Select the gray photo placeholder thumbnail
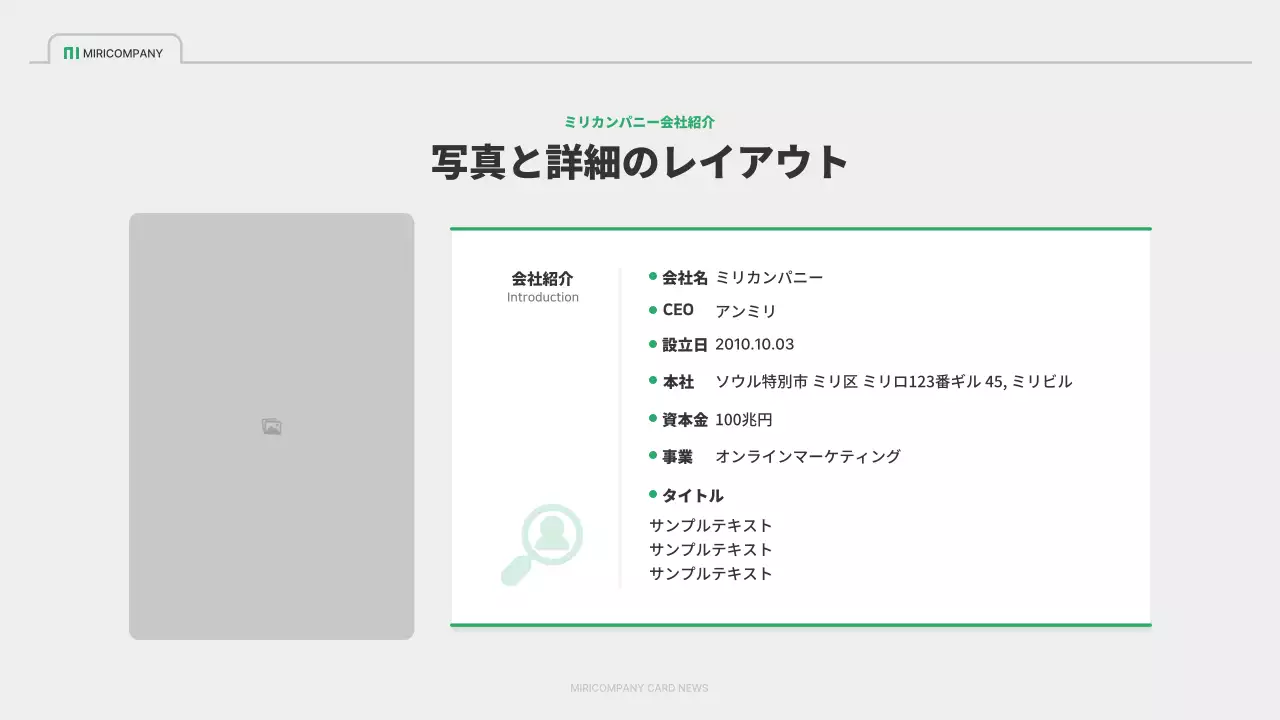The width and height of the screenshot is (1280, 720). (x=270, y=424)
